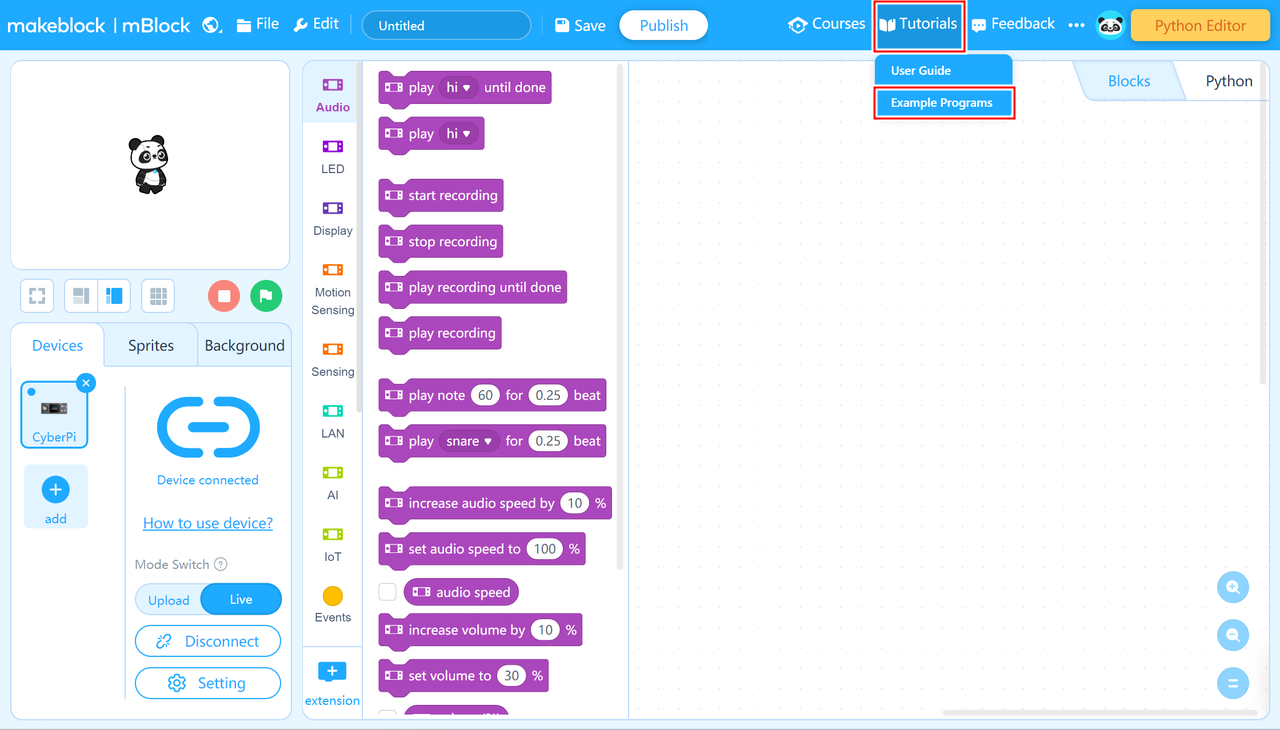Switch to the Blocks tab
Viewport: 1280px width, 730px height.
(1129, 81)
